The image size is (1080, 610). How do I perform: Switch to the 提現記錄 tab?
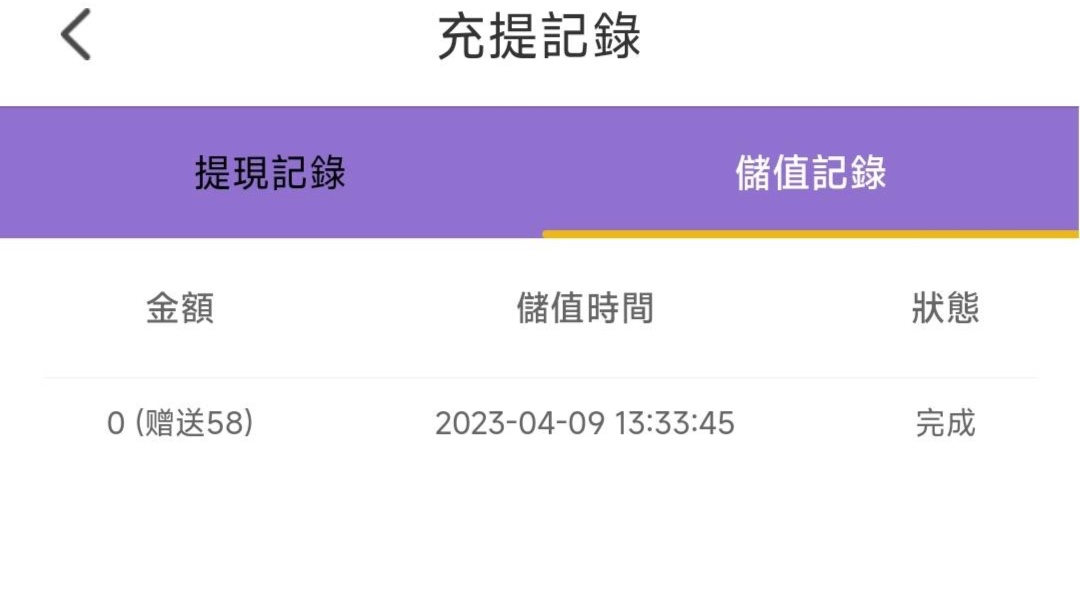point(270,173)
